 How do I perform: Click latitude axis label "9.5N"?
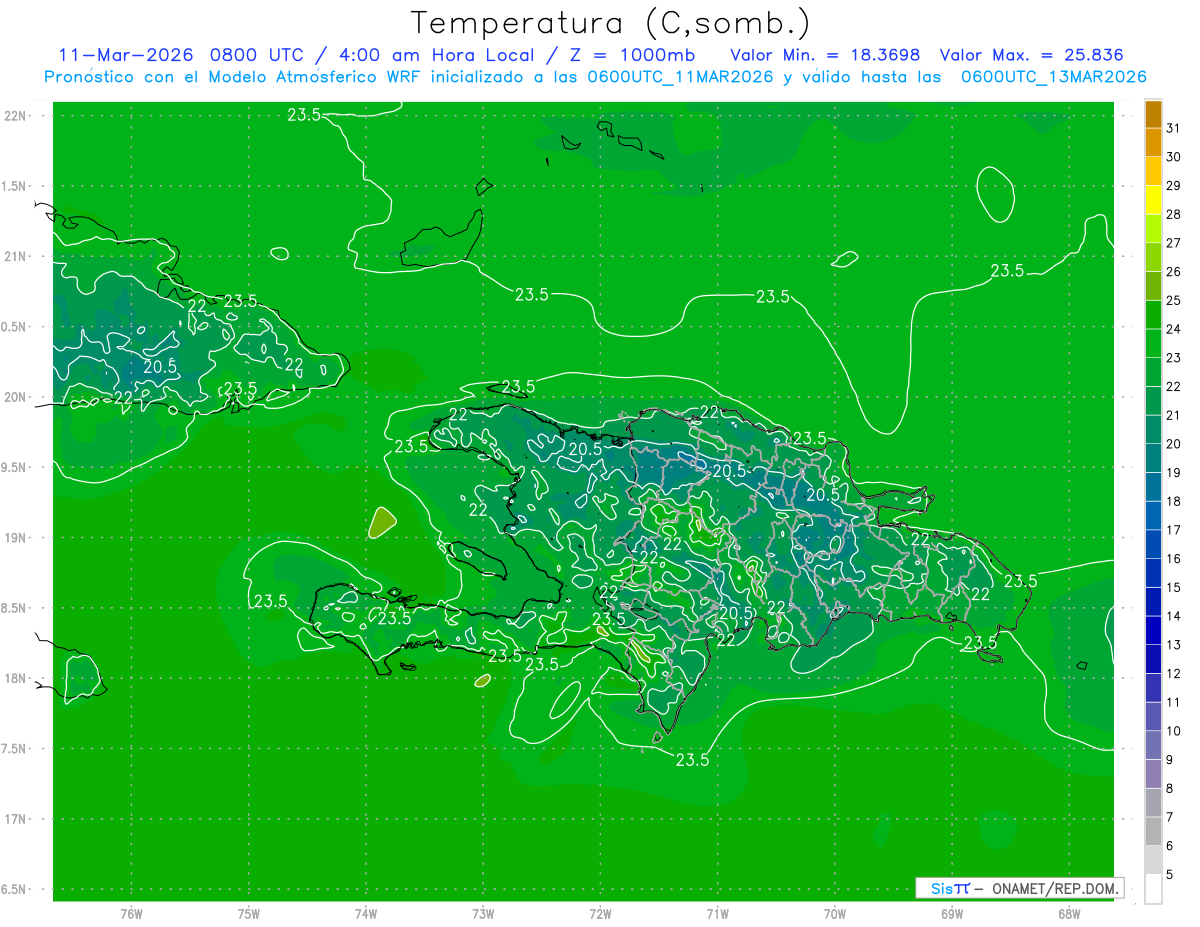coord(15,467)
